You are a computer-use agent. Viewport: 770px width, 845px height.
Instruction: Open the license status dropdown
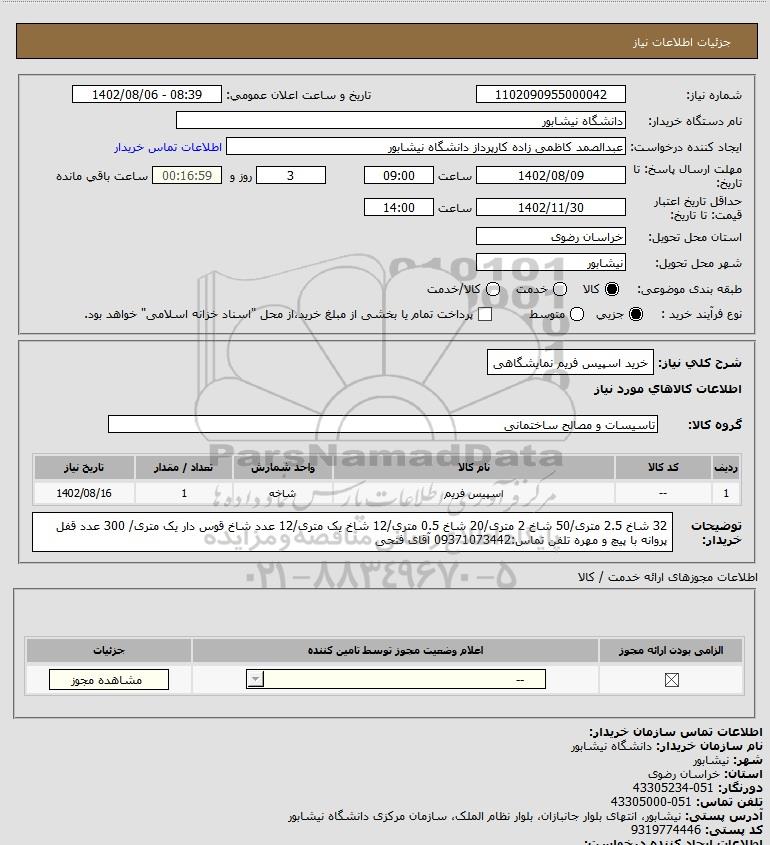(x=396, y=680)
